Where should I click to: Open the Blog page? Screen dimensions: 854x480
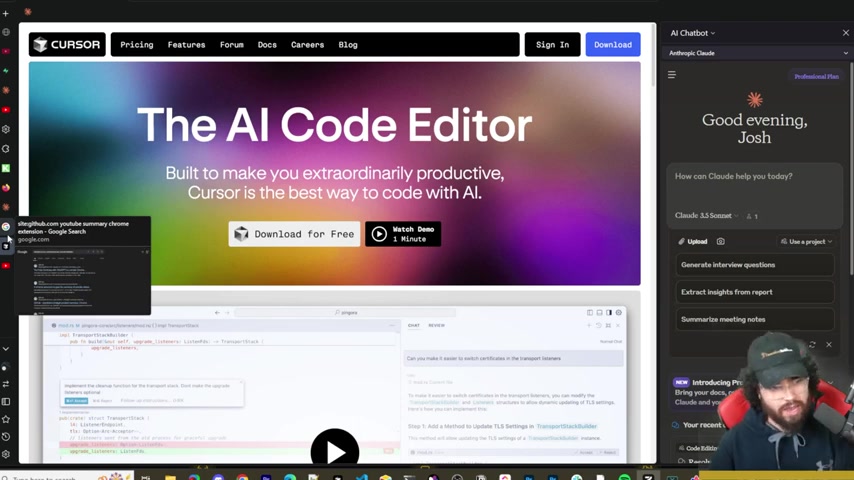pyautogui.click(x=347, y=45)
